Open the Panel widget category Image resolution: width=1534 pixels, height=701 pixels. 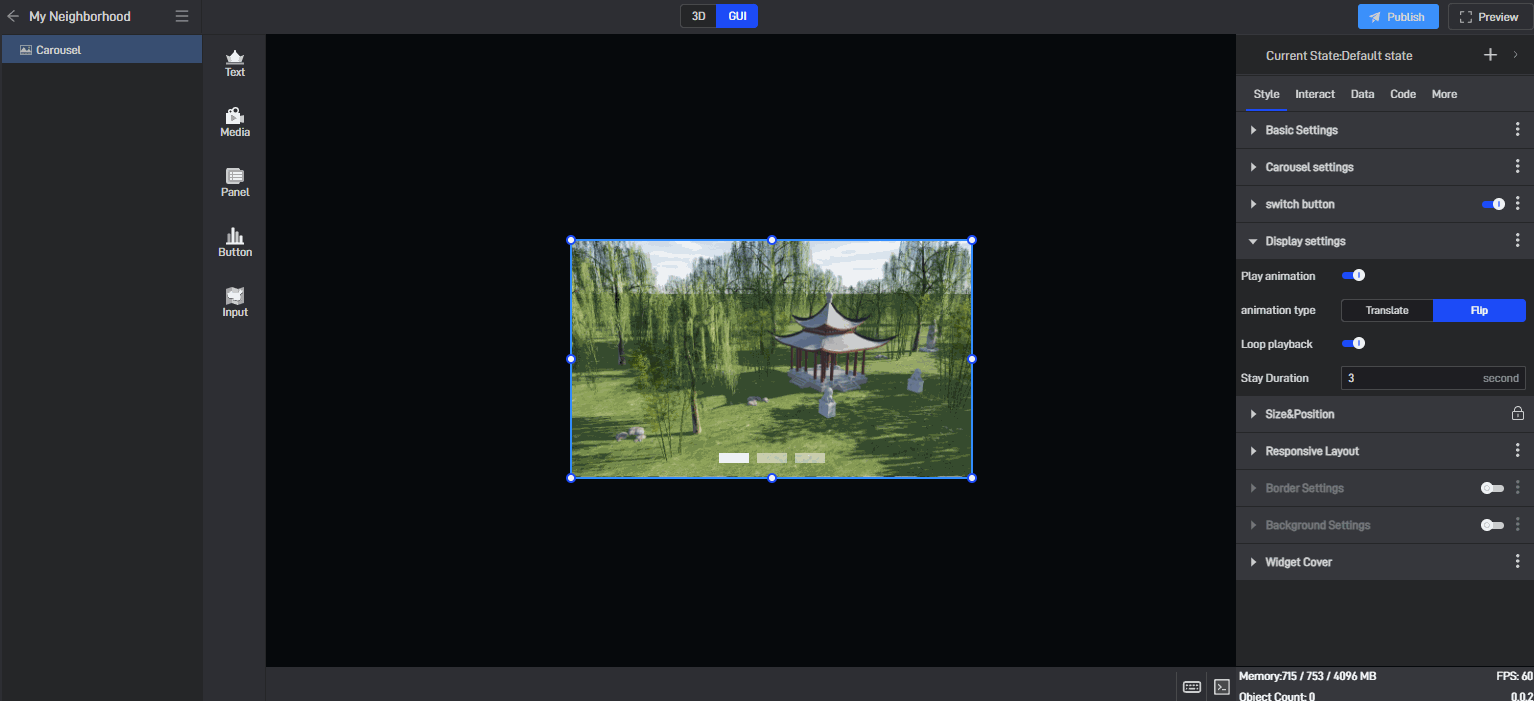coord(235,183)
